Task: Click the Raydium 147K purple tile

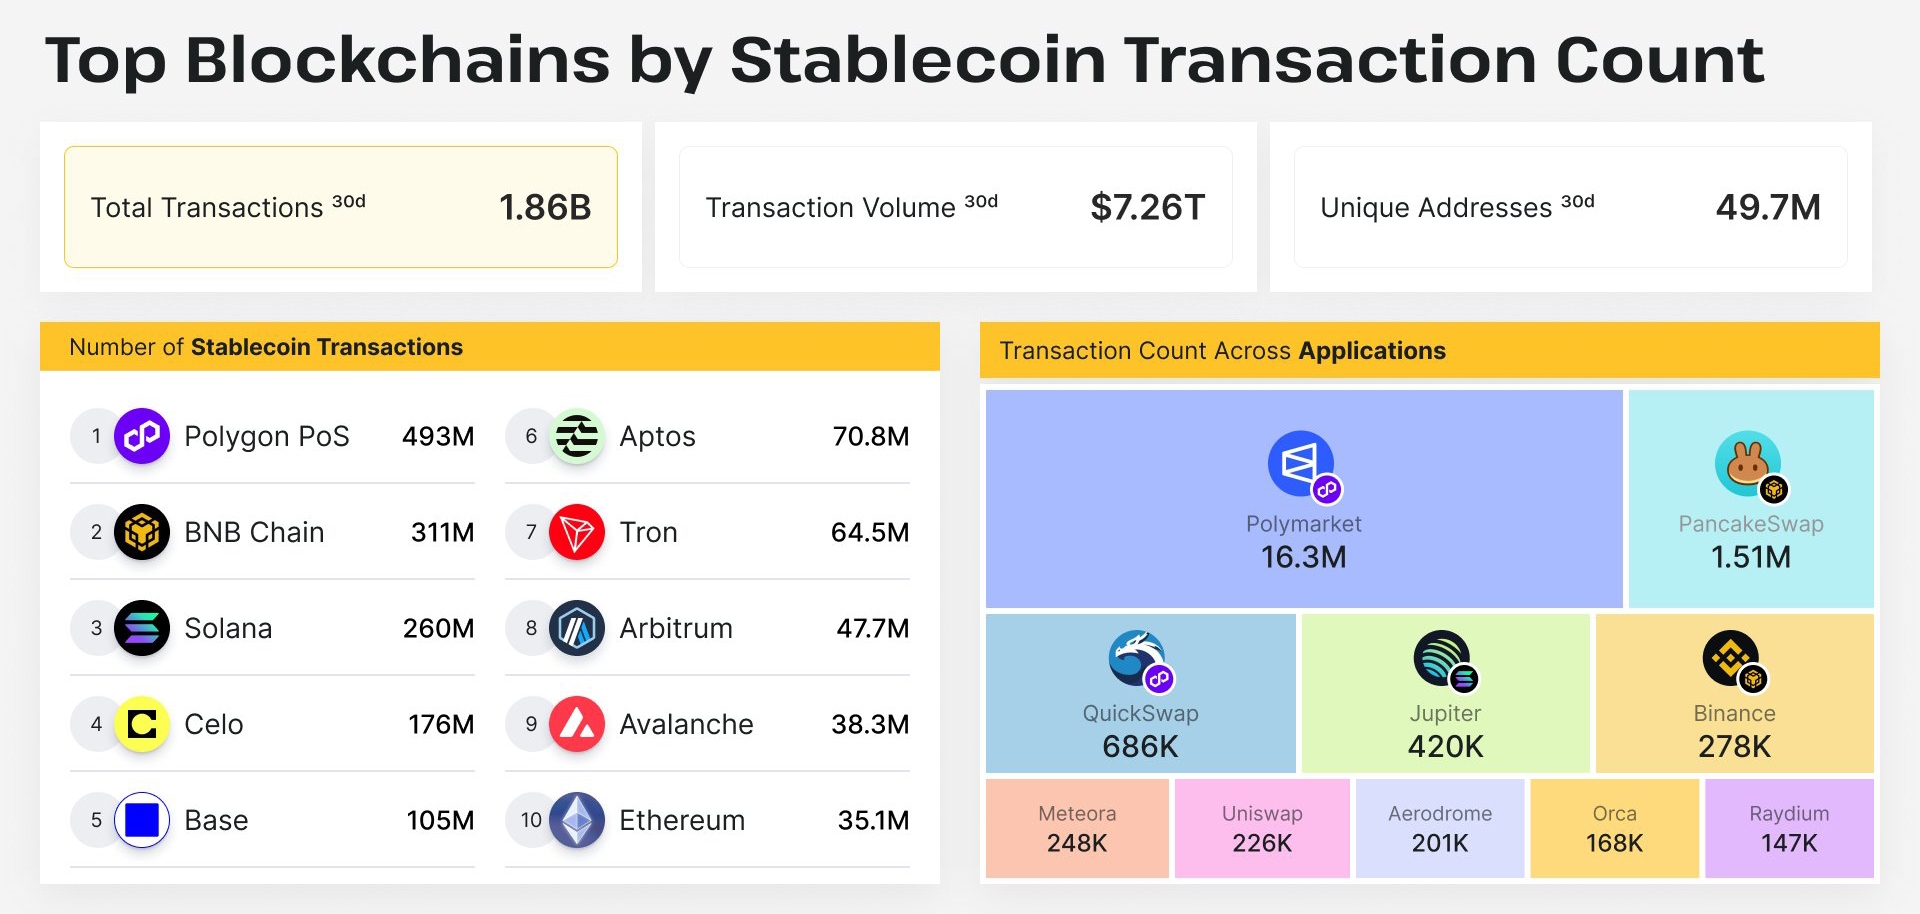Action: coord(1789,829)
